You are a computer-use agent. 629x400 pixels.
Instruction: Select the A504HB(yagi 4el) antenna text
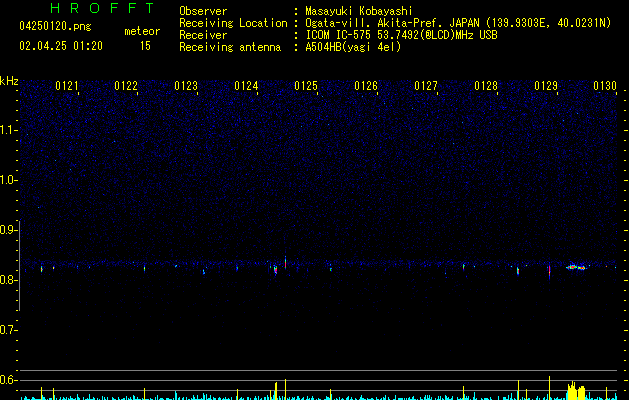[x=353, y=47]
